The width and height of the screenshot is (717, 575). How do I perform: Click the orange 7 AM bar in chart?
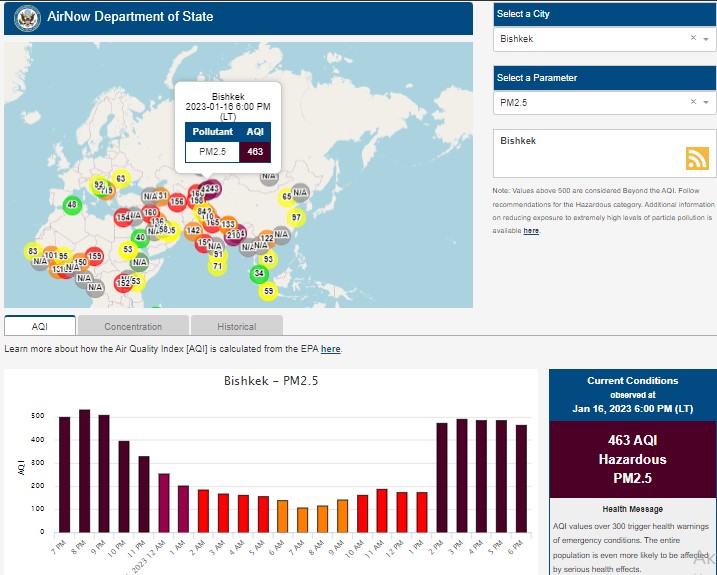[302, 519]
